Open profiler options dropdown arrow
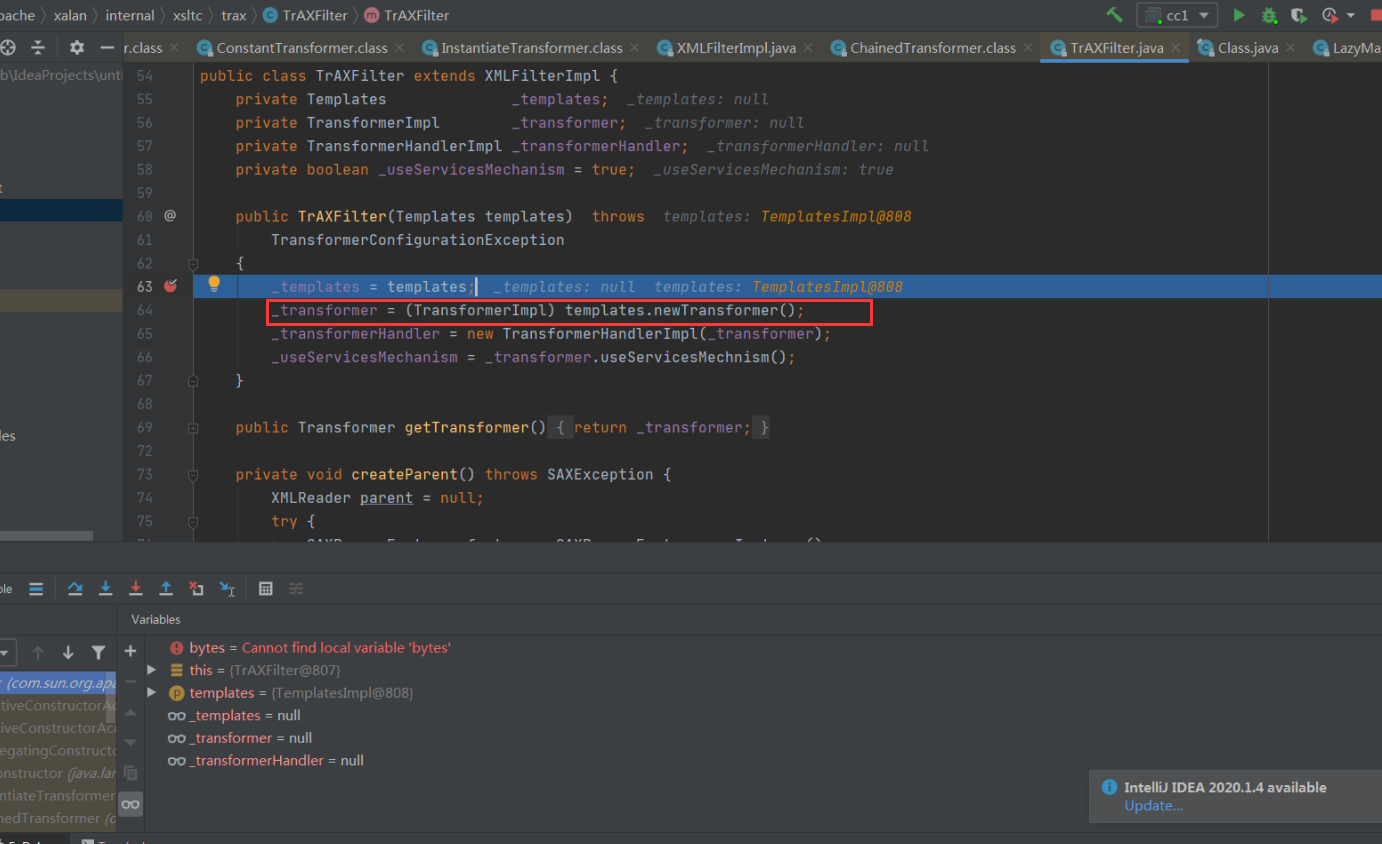Screen dimensions: 1382x844 [1350, 15]
